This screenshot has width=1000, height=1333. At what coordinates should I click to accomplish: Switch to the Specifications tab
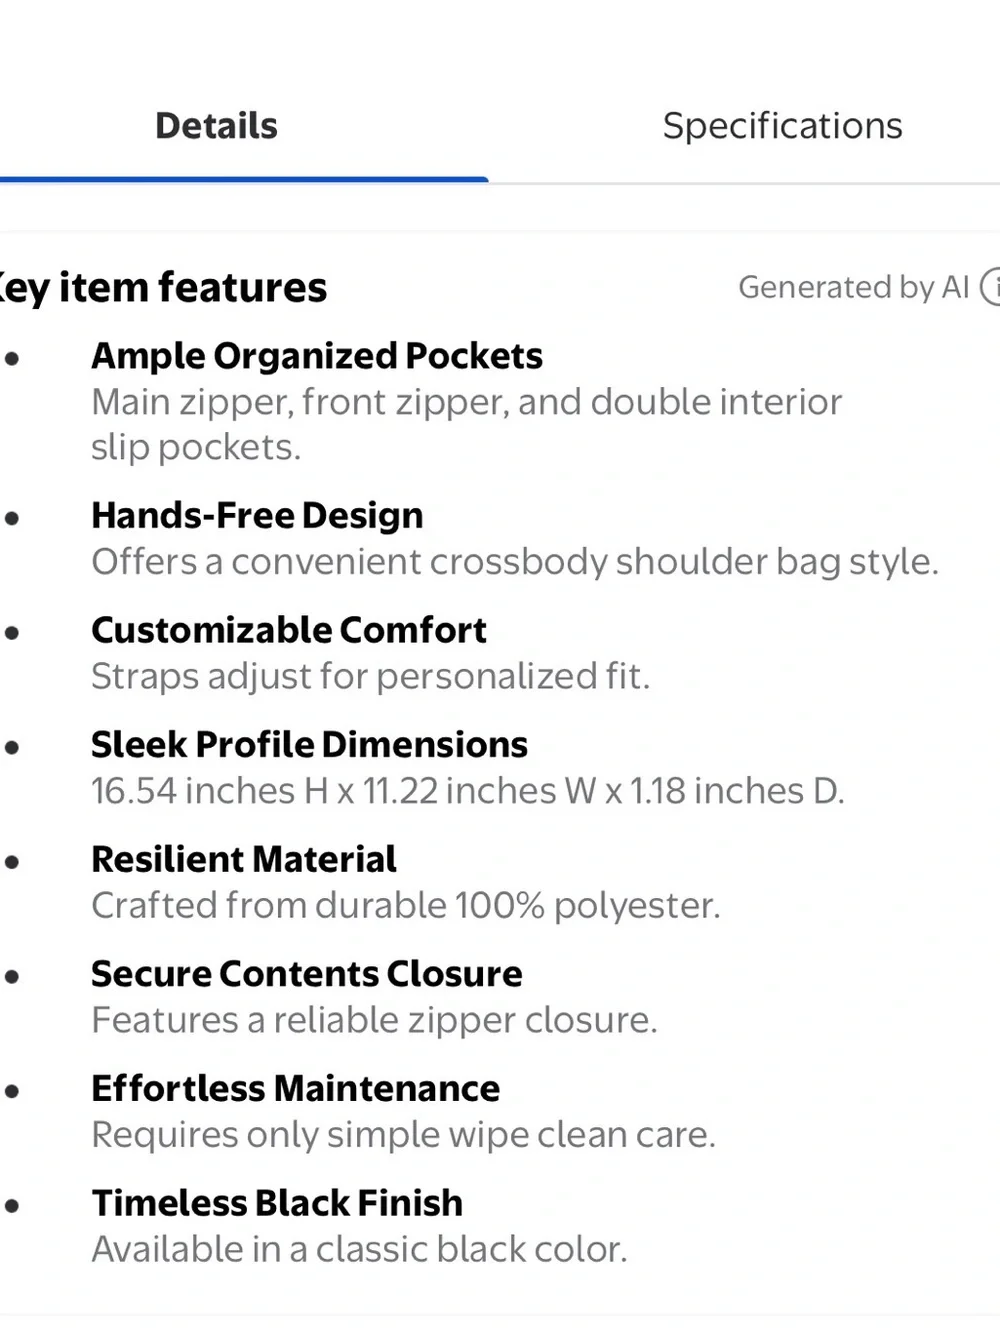[782, 126]
